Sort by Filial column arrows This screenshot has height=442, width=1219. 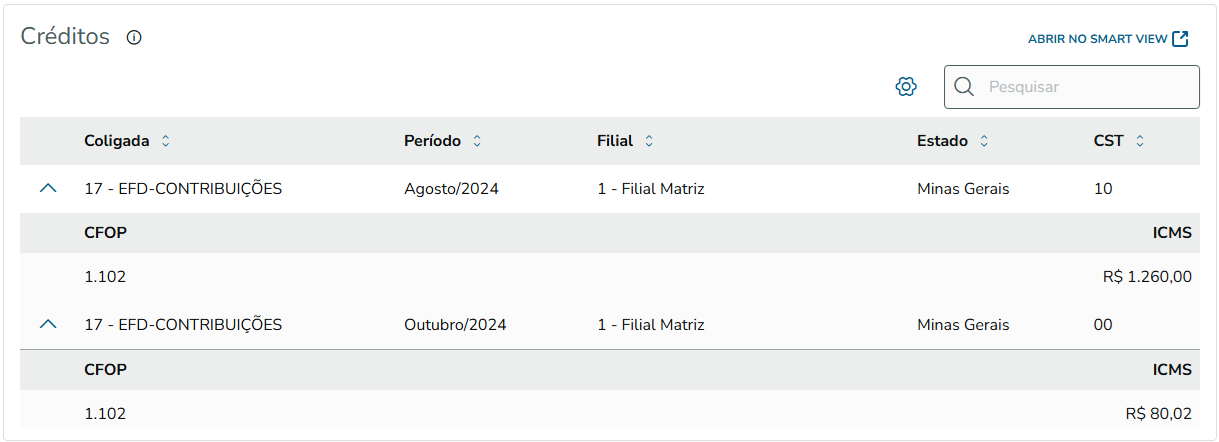(x=649, y=141)
